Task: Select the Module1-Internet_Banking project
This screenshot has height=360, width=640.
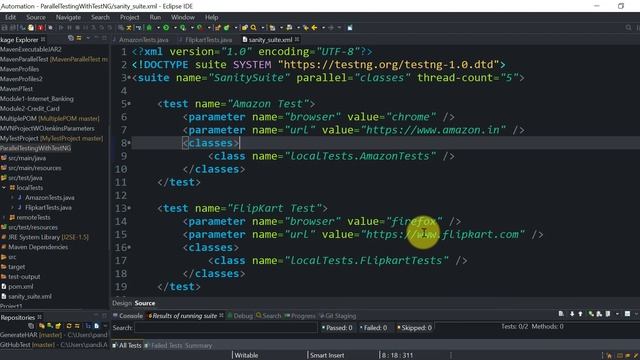Action: (x=37, y=99)
